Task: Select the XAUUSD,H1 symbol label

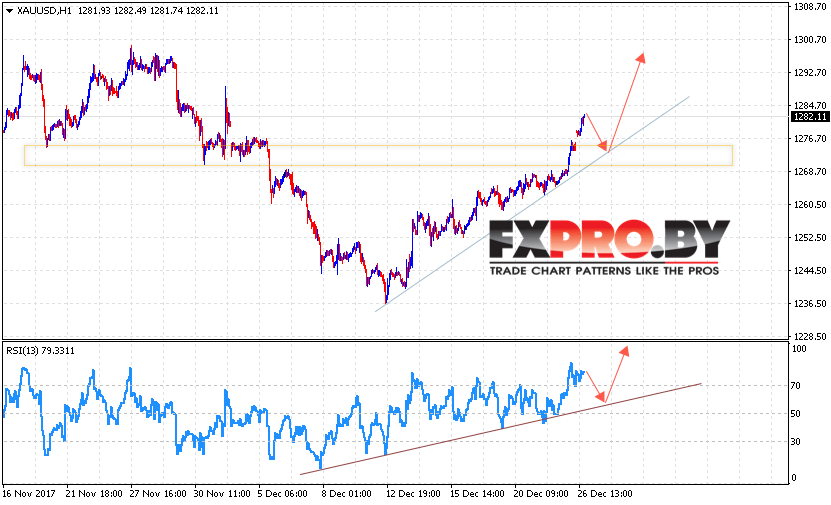Action: click(44, 11)
